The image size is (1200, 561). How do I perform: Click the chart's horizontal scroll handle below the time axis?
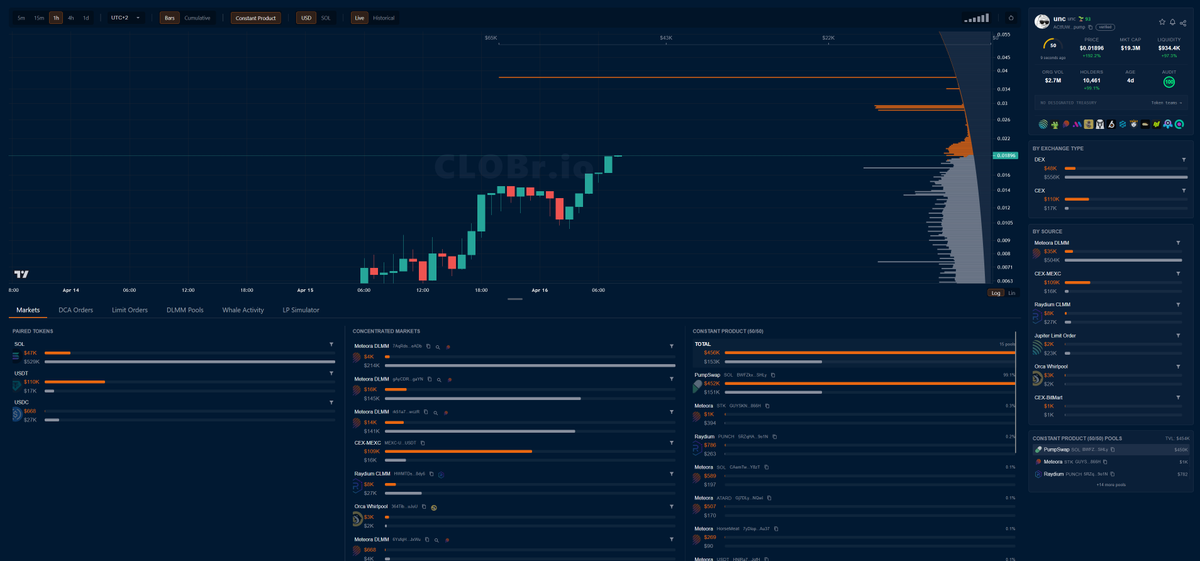pyautogui.click(x=514, y=299)
